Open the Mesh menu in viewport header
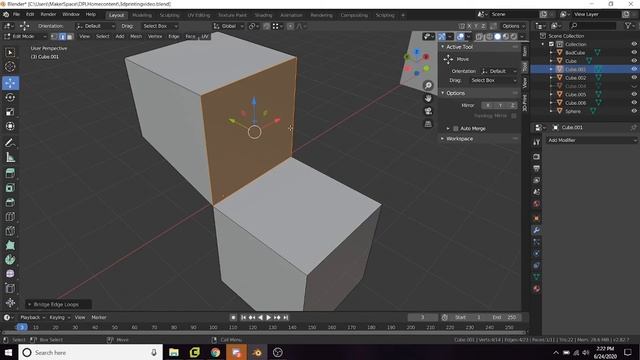Image resolution: width=640 pixels, height=360 pixels. [136, 36]
